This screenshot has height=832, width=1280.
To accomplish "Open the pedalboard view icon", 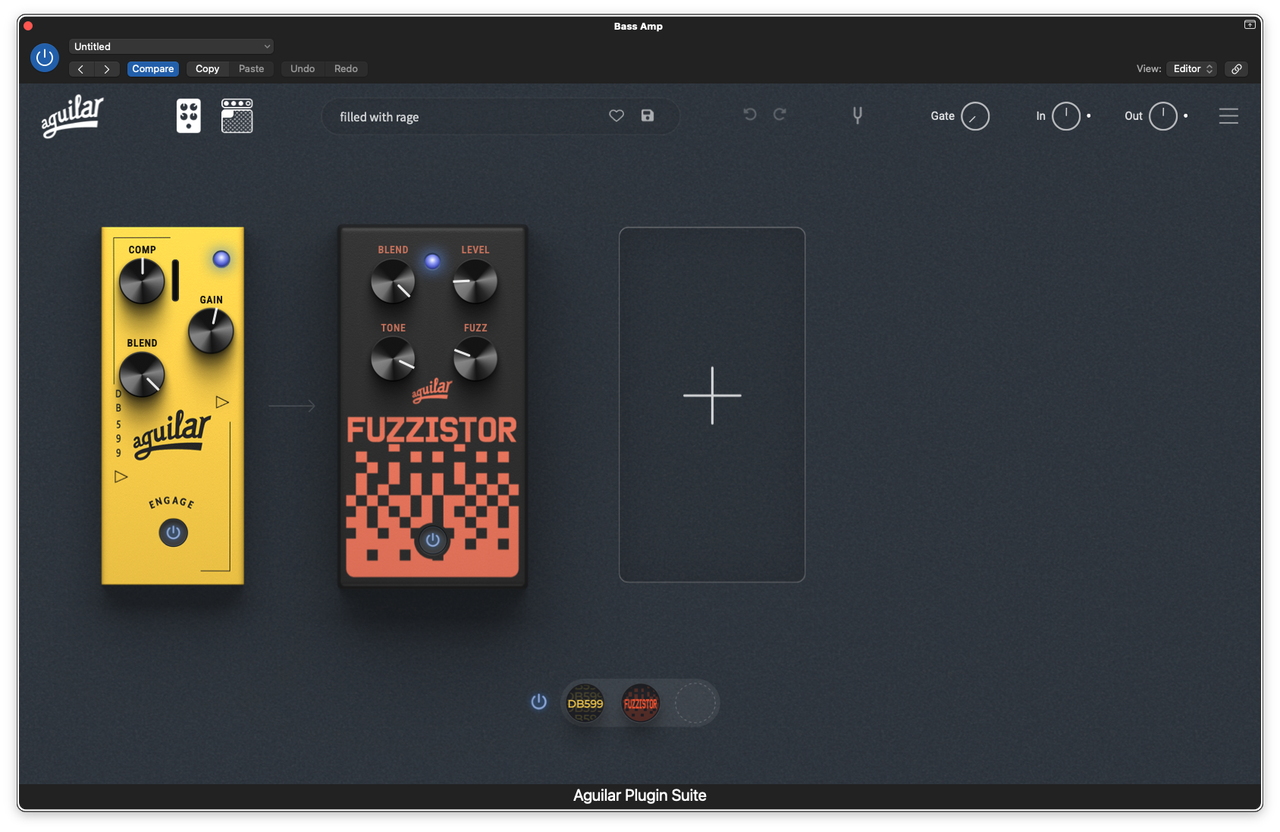I will tap(188, 116).
